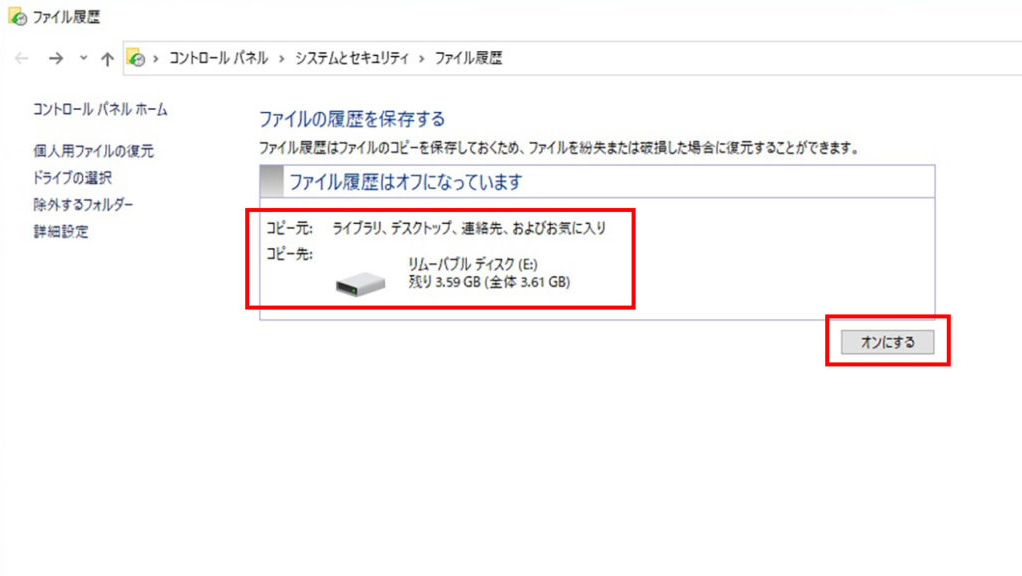This screenshot has width=1022, height=576.
Task: Select システムとセキュリティ in the breadcrumb
Action: (352, 58)
